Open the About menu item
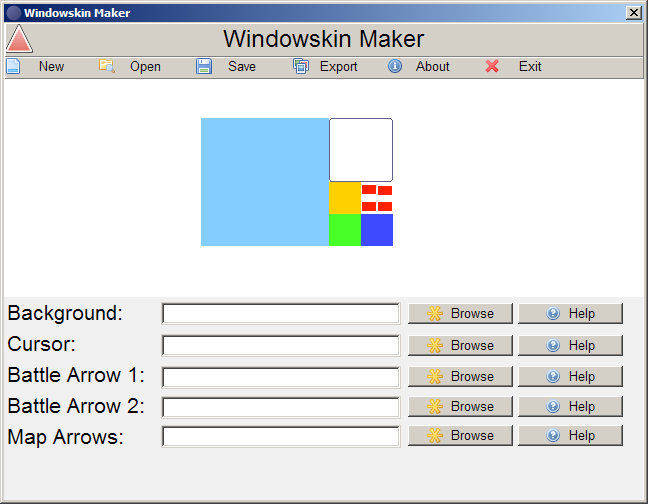 point(432,67)
